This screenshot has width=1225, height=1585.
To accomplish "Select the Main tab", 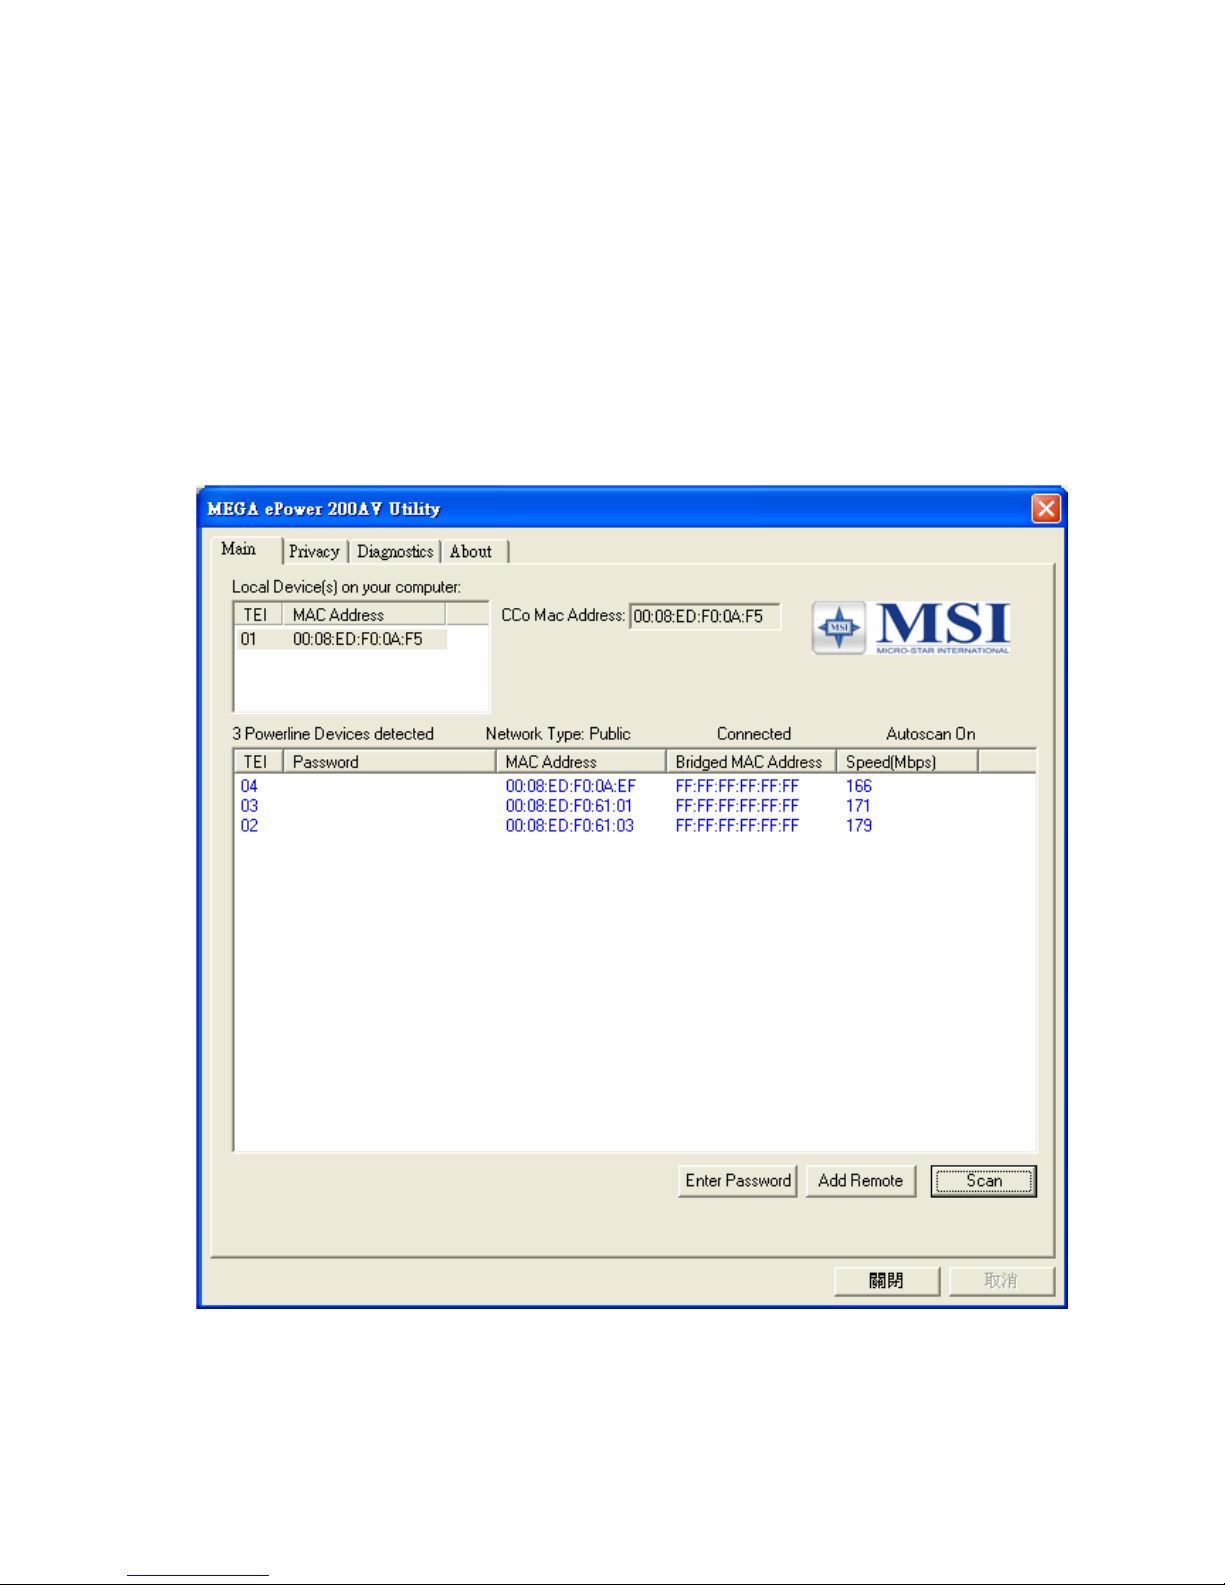I will pos(239,549).
